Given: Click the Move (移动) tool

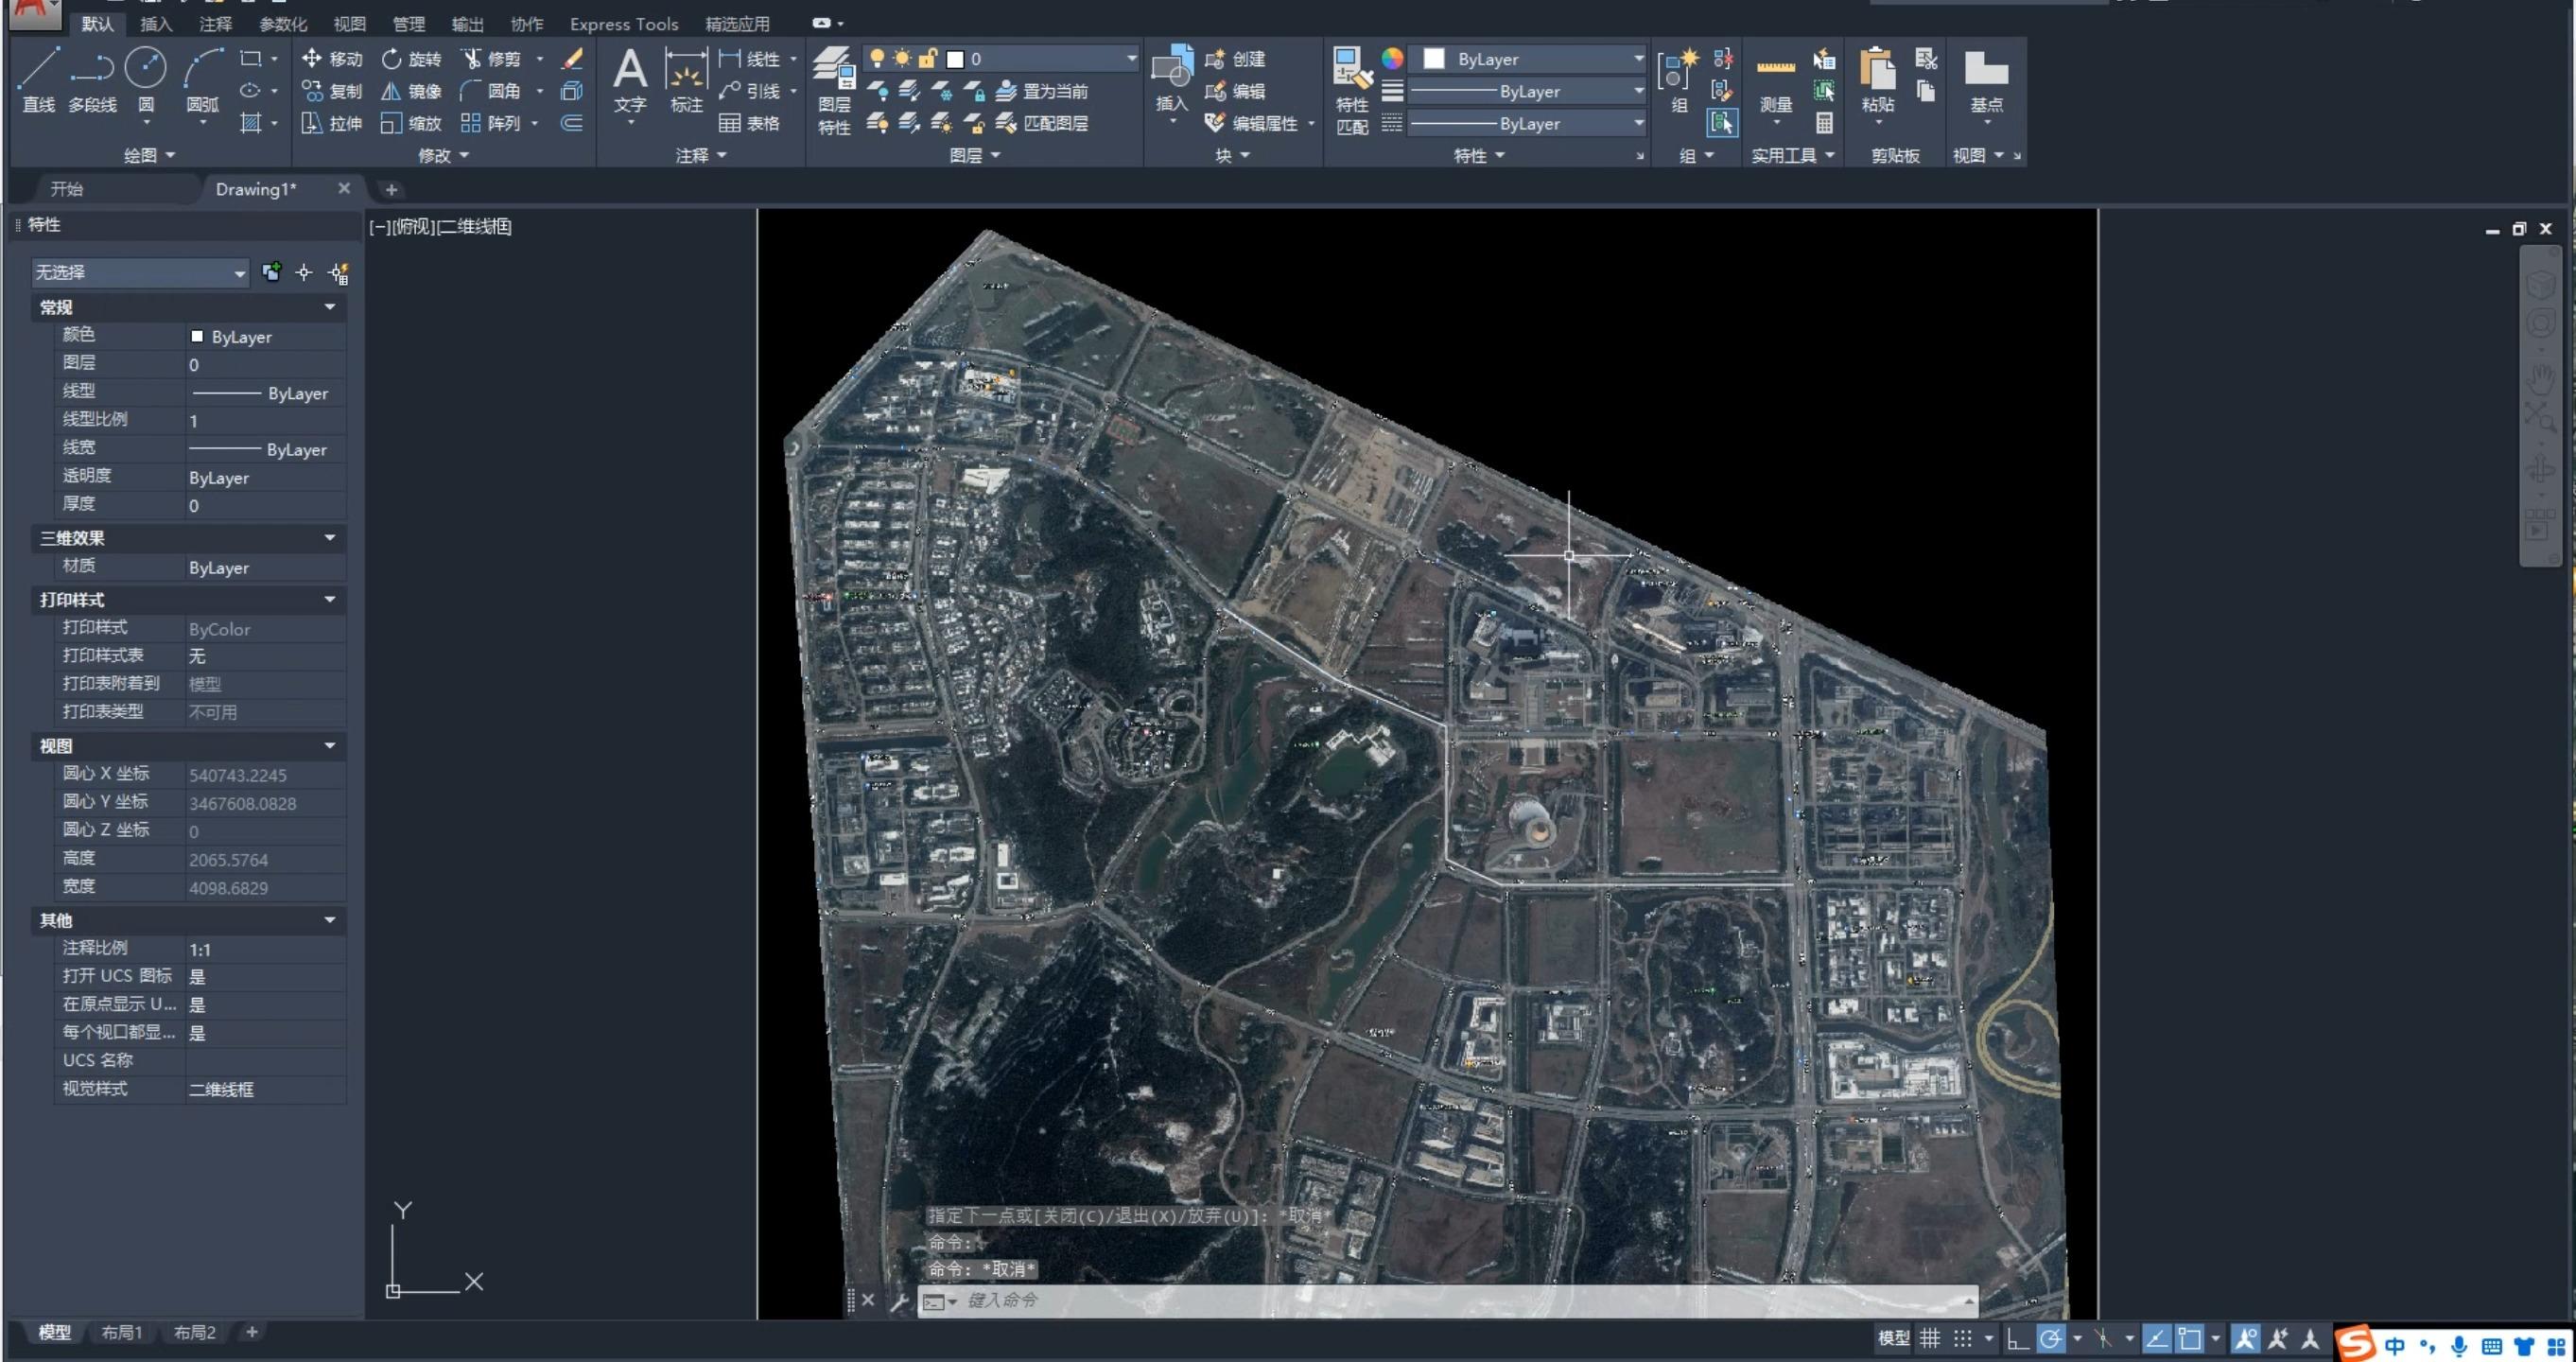Looking at the screenshot, I should tap(332, 59).
